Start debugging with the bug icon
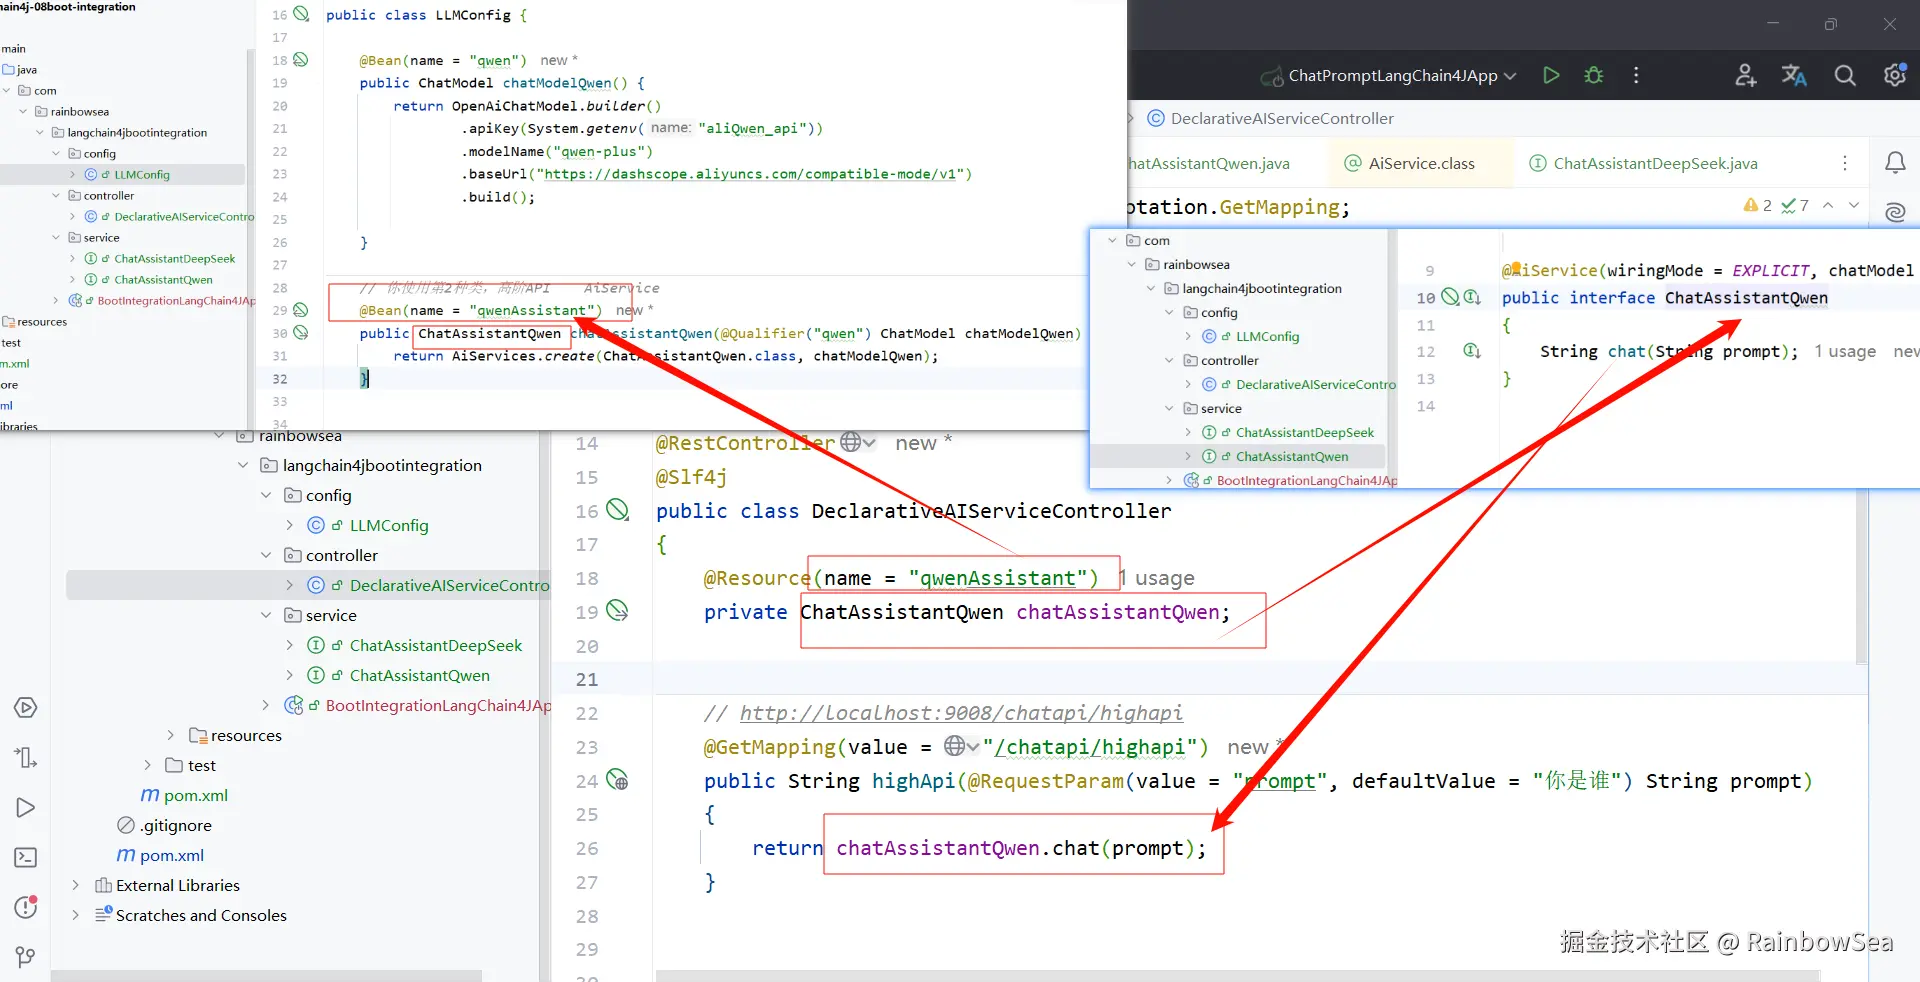 (x=1594, y=75)
